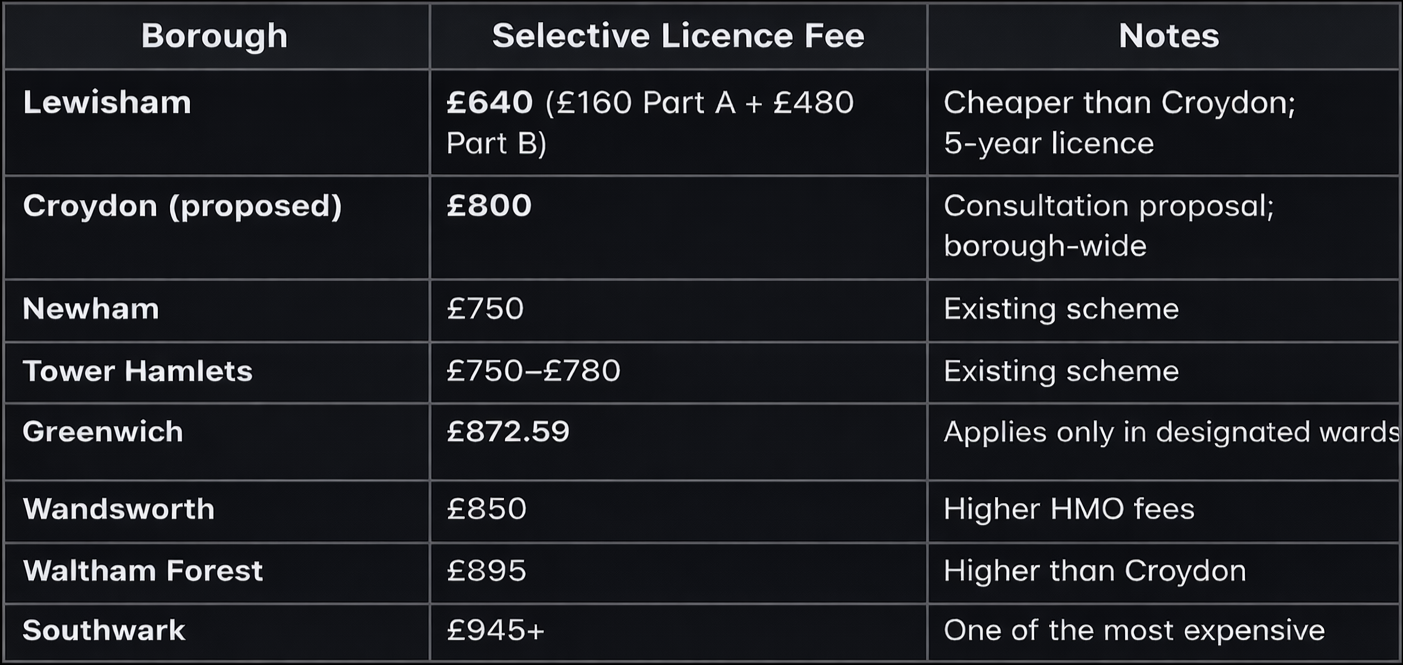Viewport: 1403px width, 665px height.
Task: Click the Higher HMO fees note
Action: point(1069,508)
